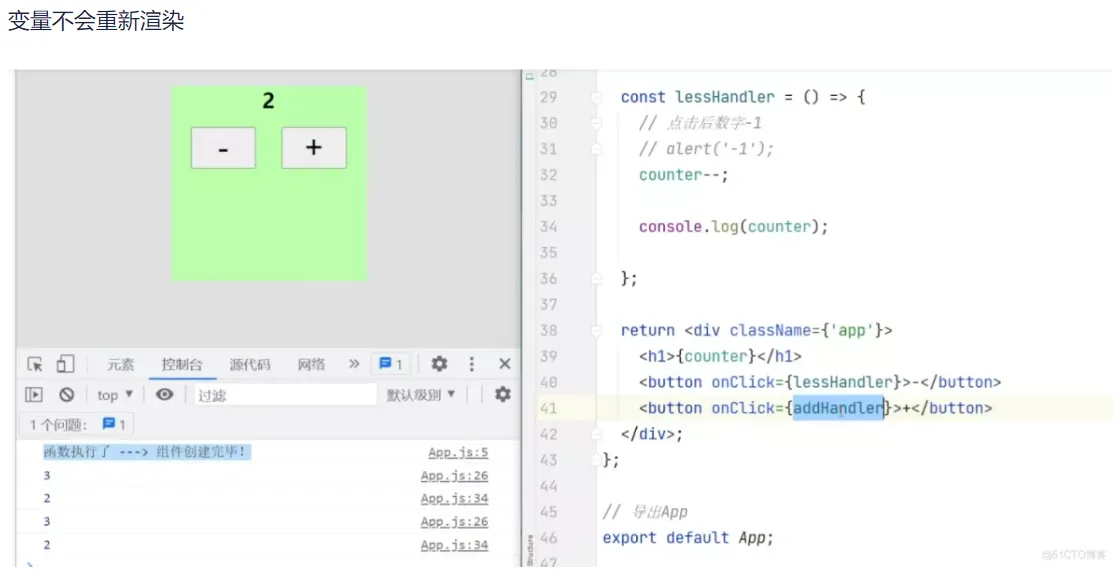This screenshot has height=575, width=1114.
Task: Switch to the 控制台 tab
Action: [x=182, y=365]
